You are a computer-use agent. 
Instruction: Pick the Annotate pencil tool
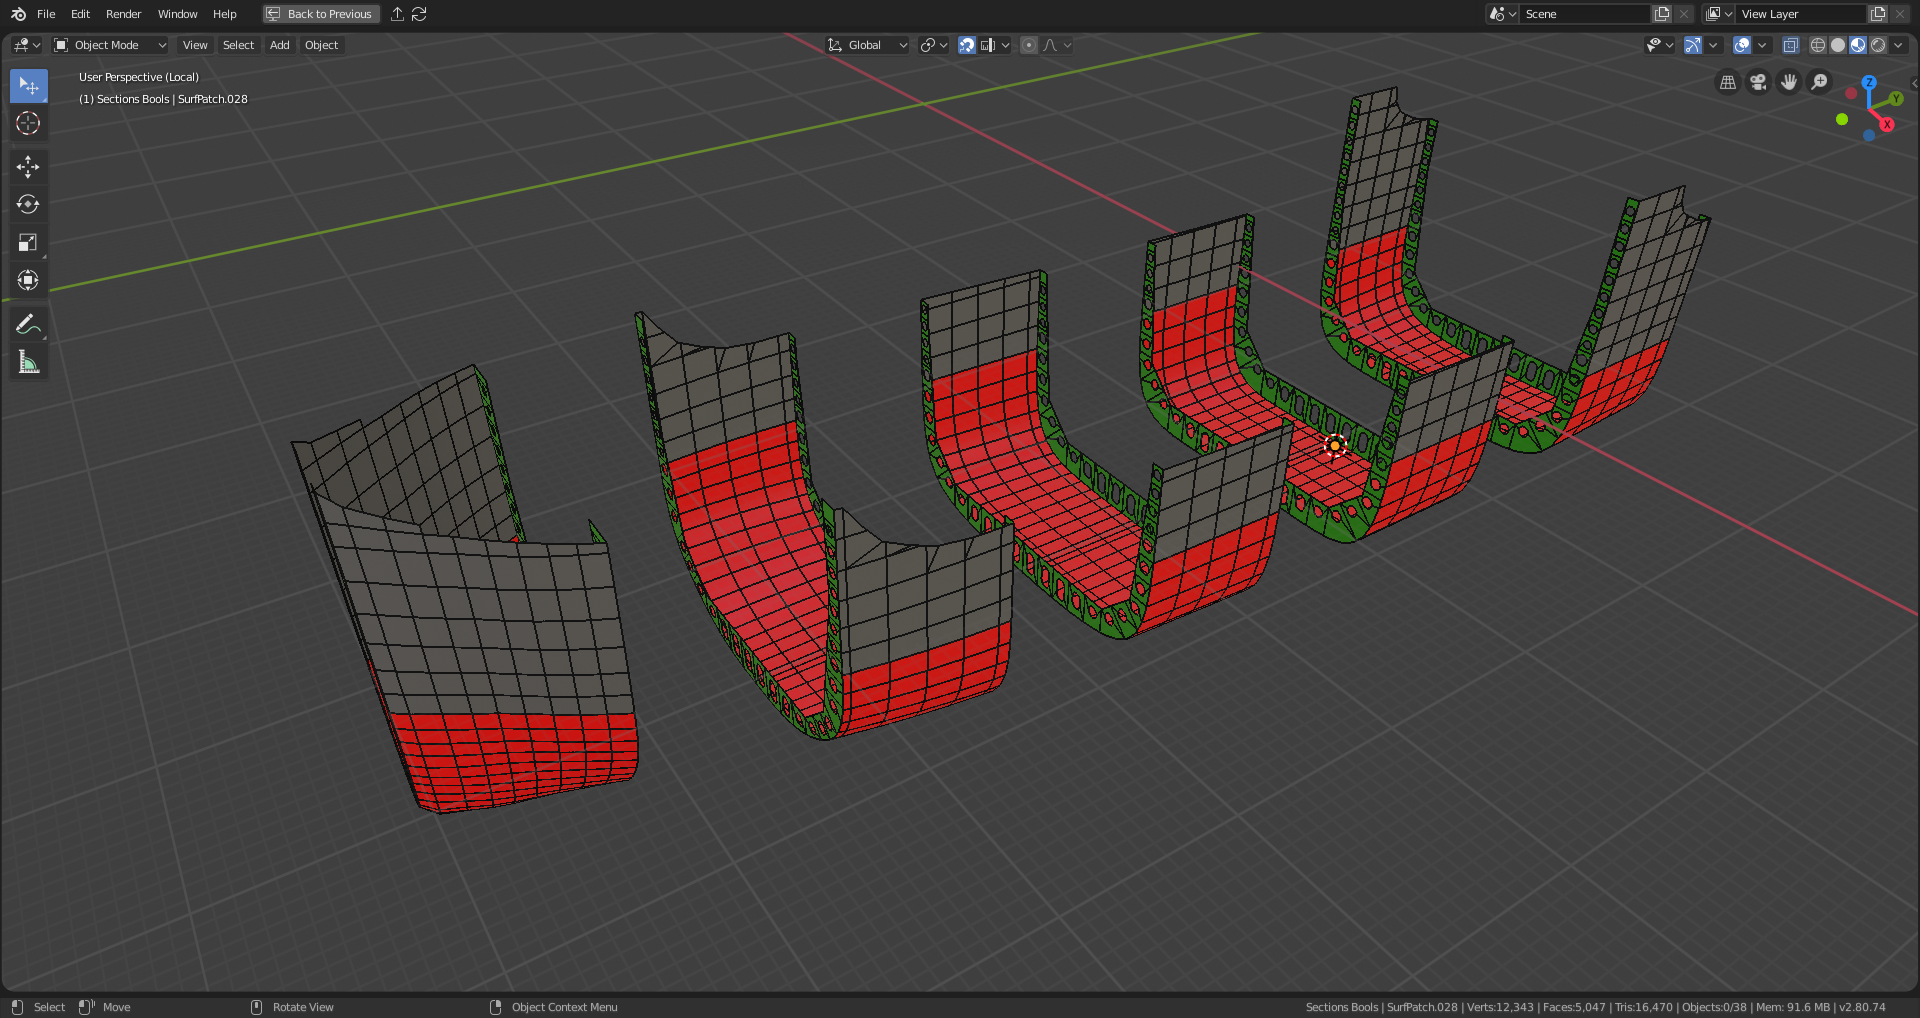click(28, 324)
